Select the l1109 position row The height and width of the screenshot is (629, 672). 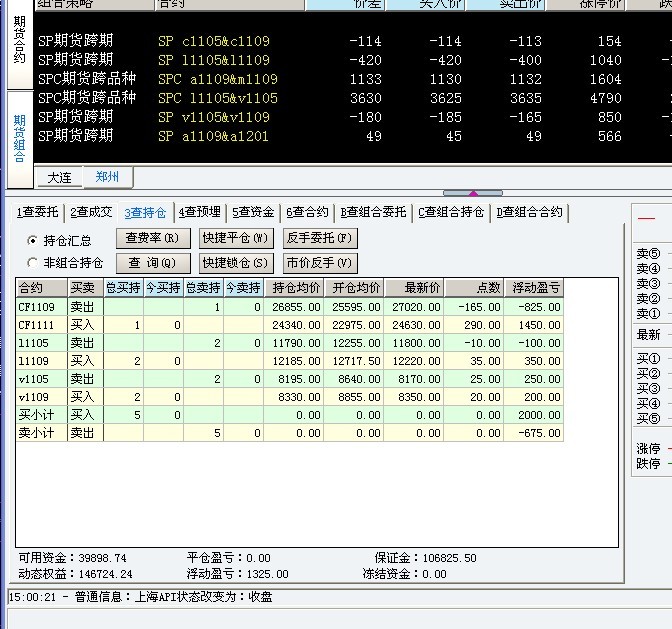click(x=289, y=361)
